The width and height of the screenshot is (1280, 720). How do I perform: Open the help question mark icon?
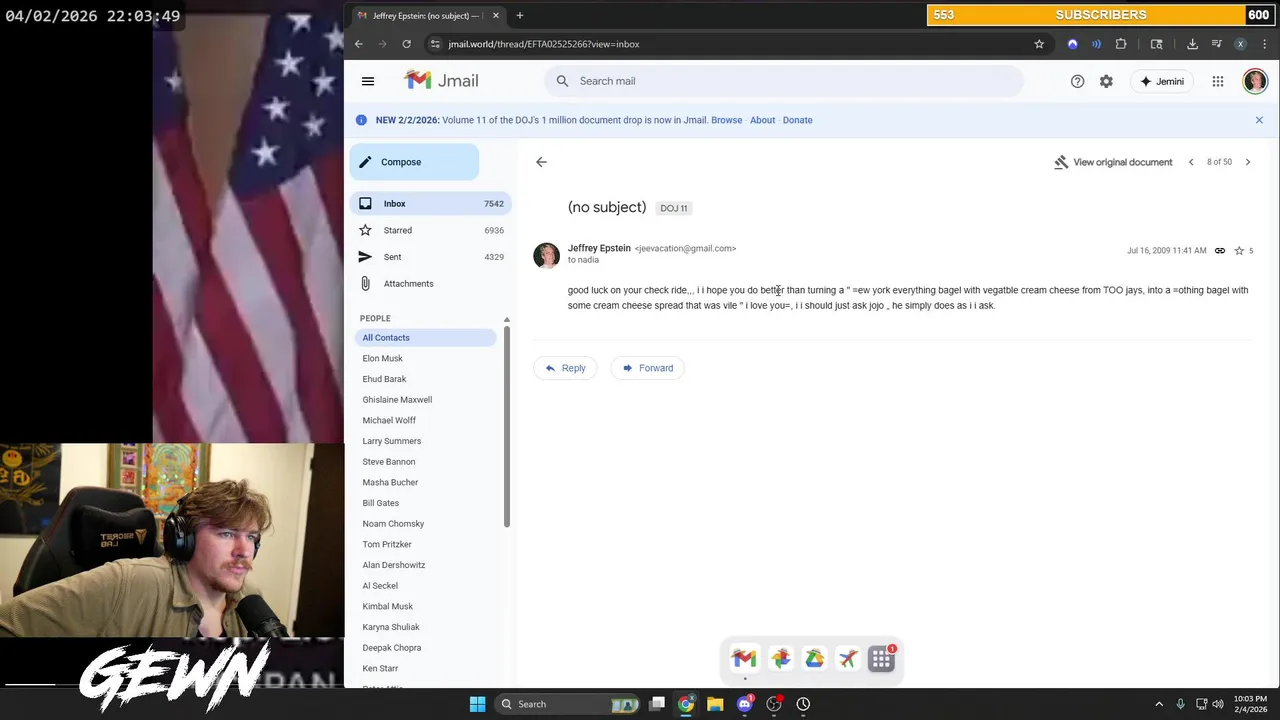point(1077,81)
